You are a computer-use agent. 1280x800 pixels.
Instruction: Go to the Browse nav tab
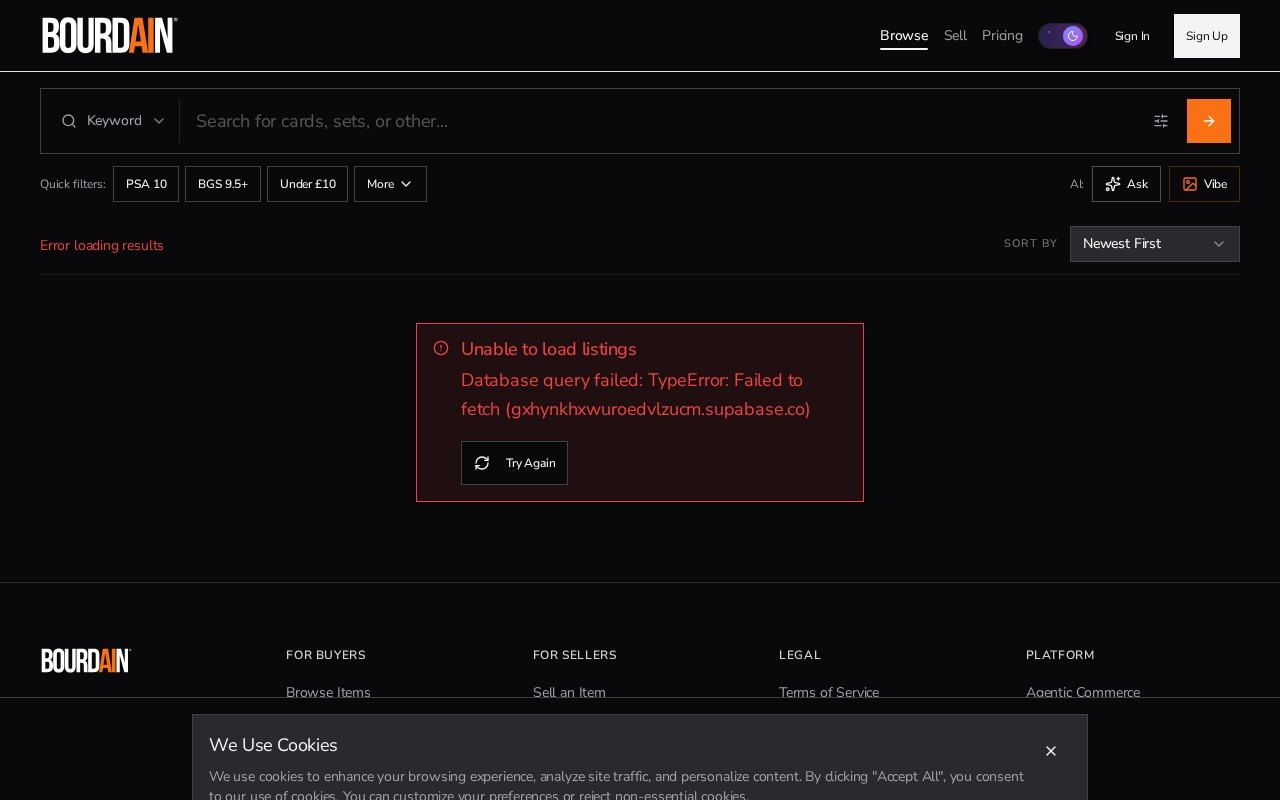pos(904,36)
